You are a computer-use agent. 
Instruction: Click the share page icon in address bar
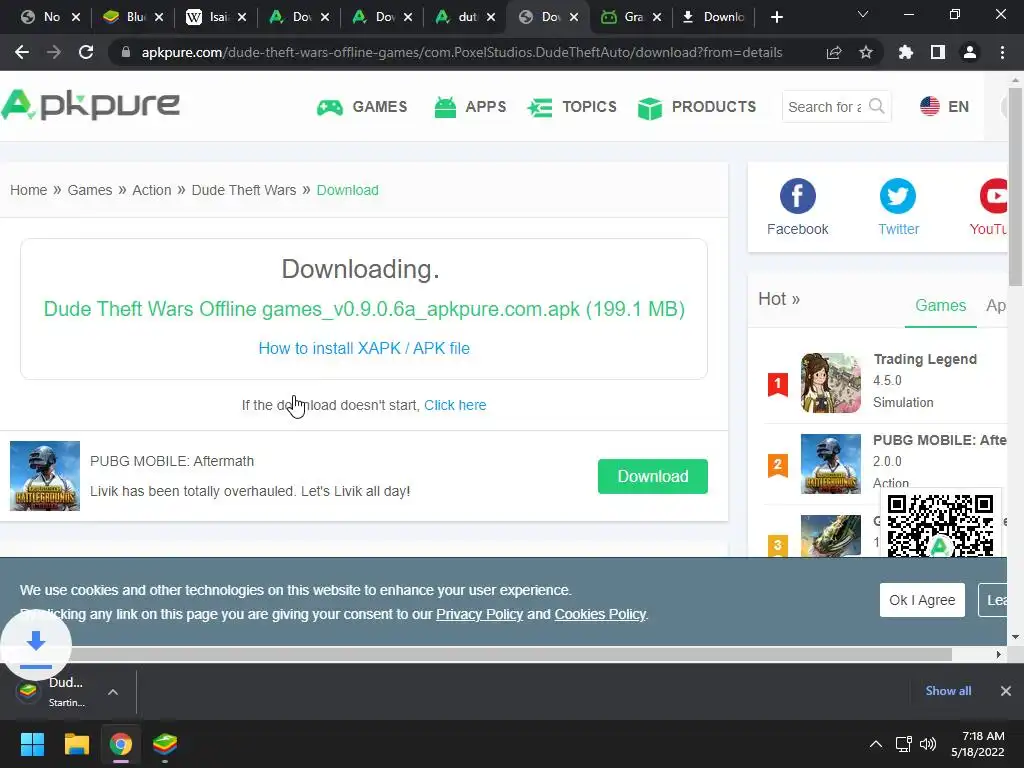(x=833, y=52)
